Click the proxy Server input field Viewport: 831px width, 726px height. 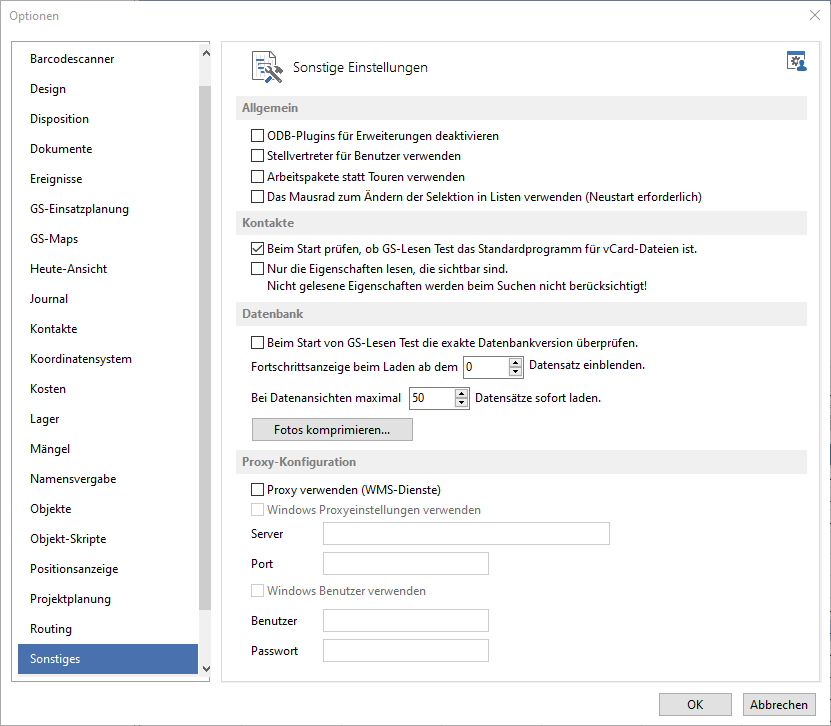(x=466, y=534)
